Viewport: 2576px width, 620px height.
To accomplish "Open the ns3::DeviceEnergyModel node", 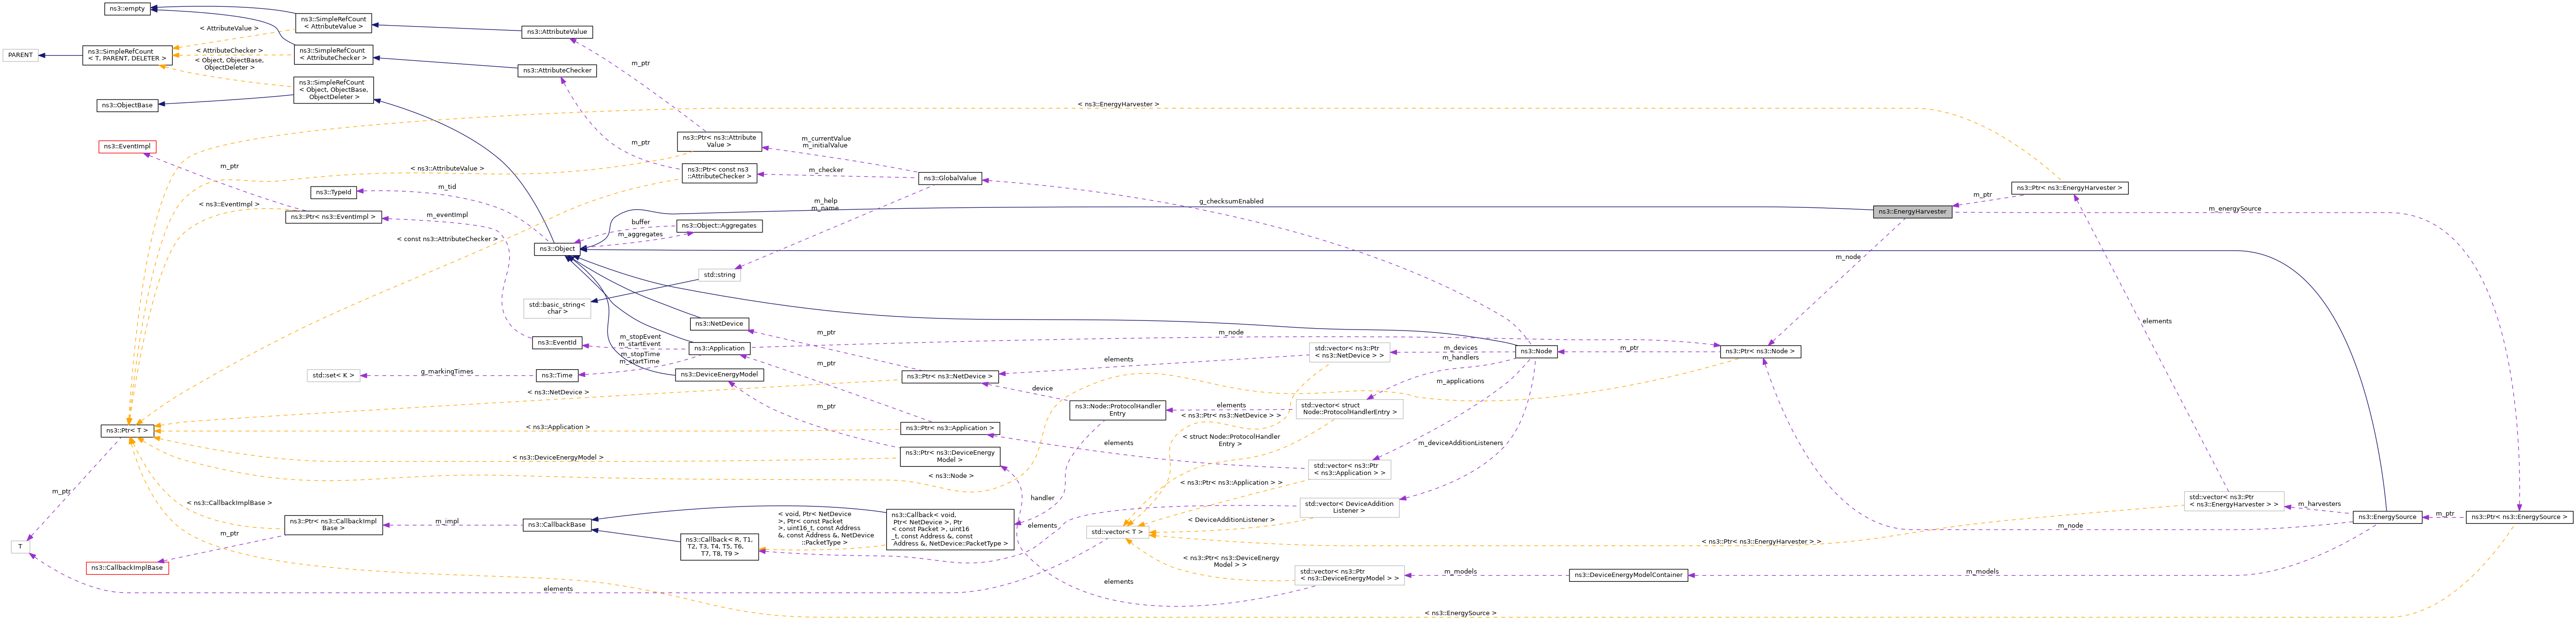I will (719, 375).
